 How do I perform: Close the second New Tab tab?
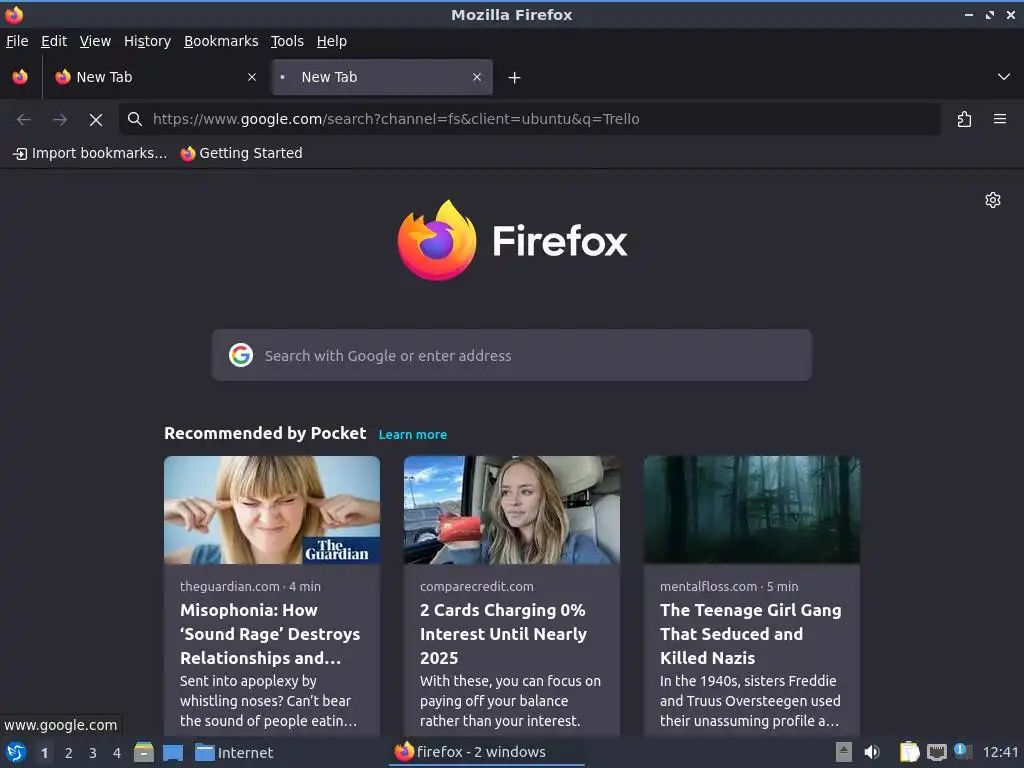(x=477, y=77)
